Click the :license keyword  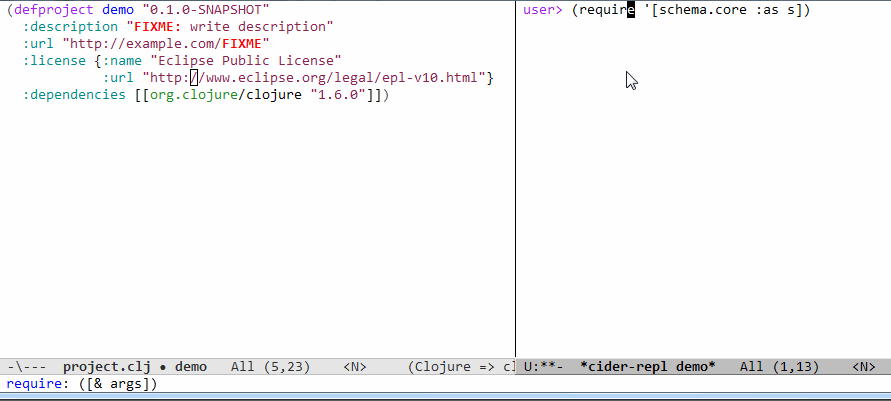point(55,61)
